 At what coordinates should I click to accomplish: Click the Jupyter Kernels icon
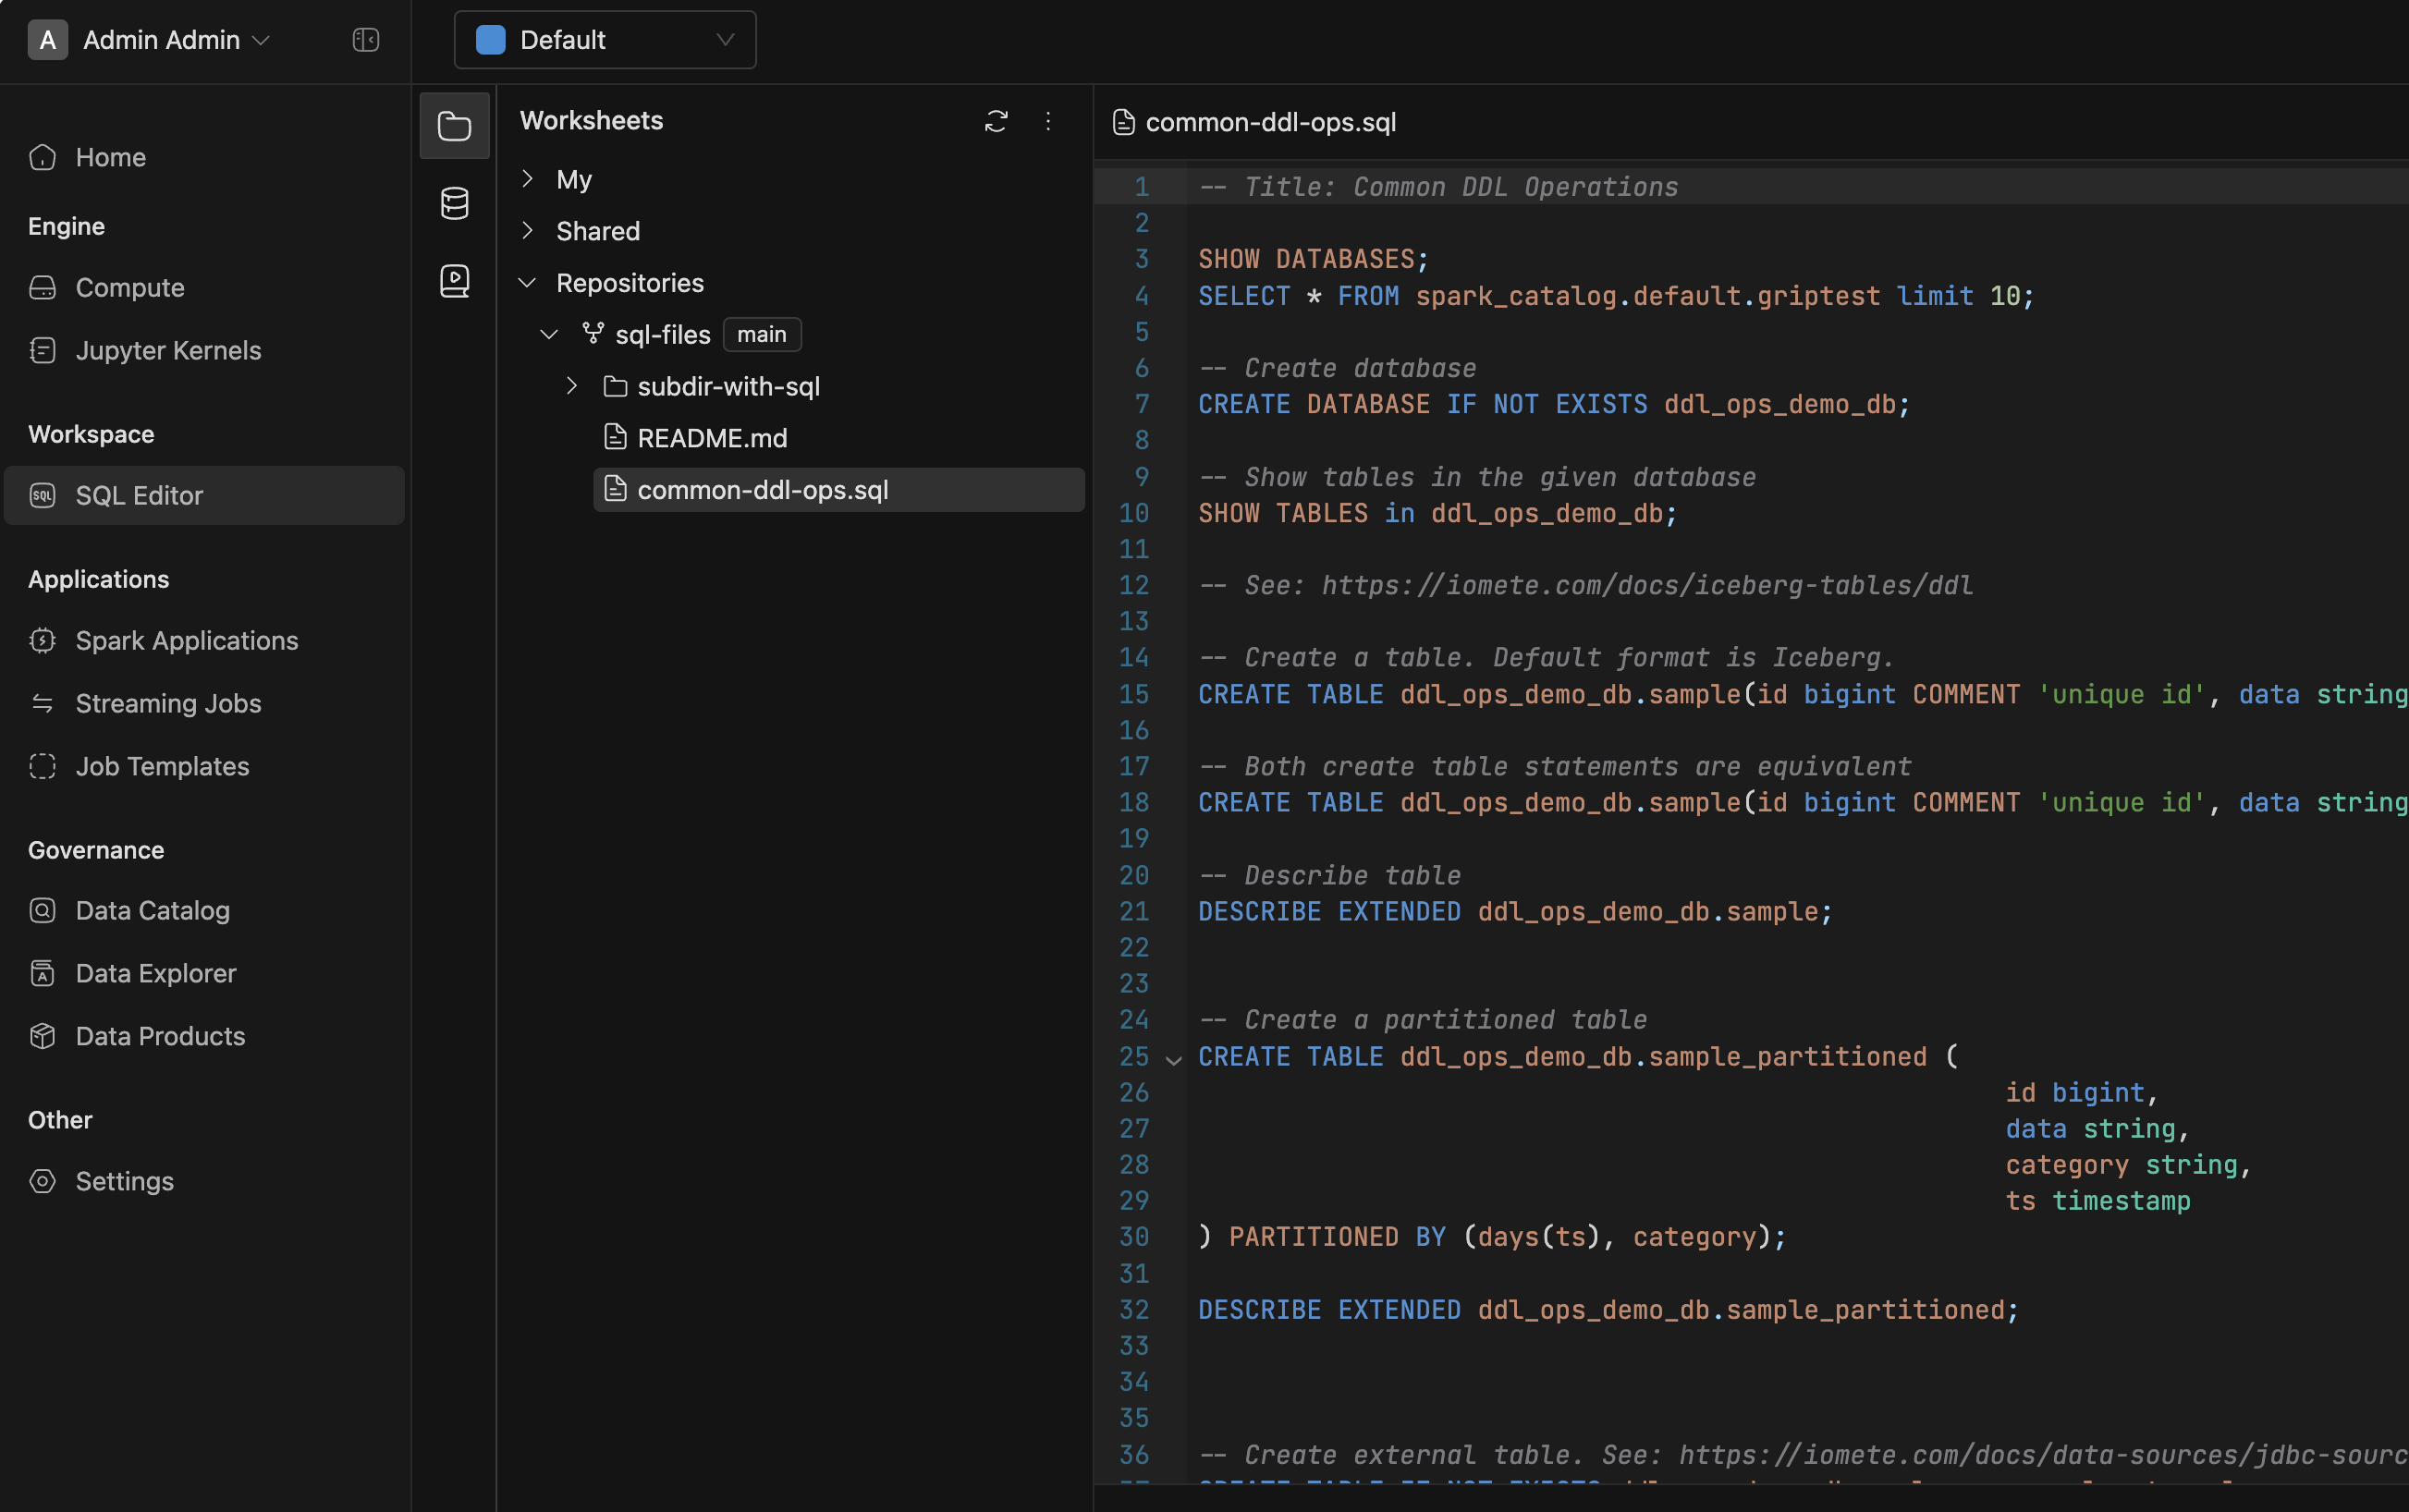click(x=43, y=348)
